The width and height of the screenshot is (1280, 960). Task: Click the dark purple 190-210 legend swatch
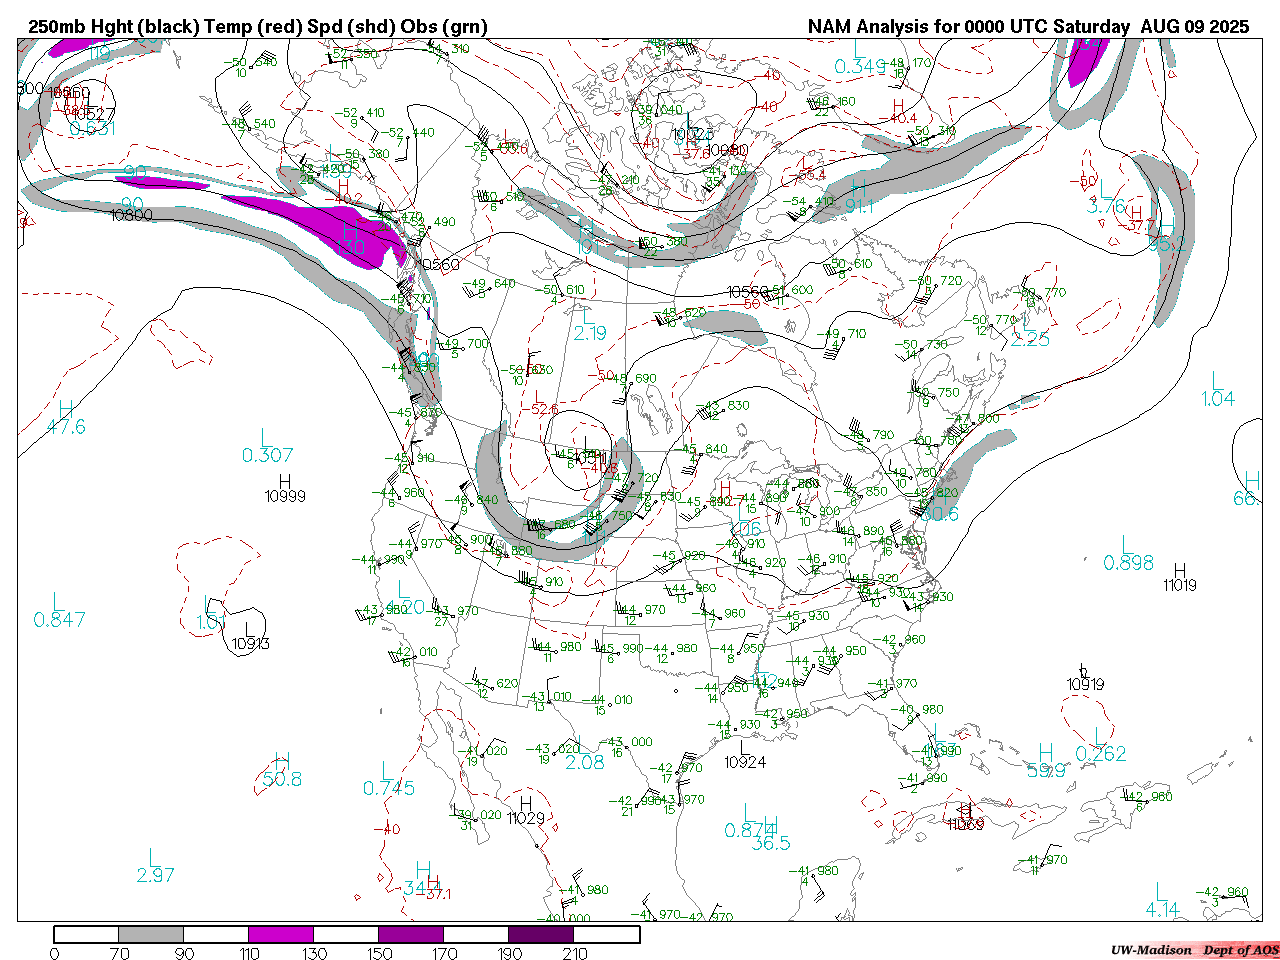pos(541,935)
